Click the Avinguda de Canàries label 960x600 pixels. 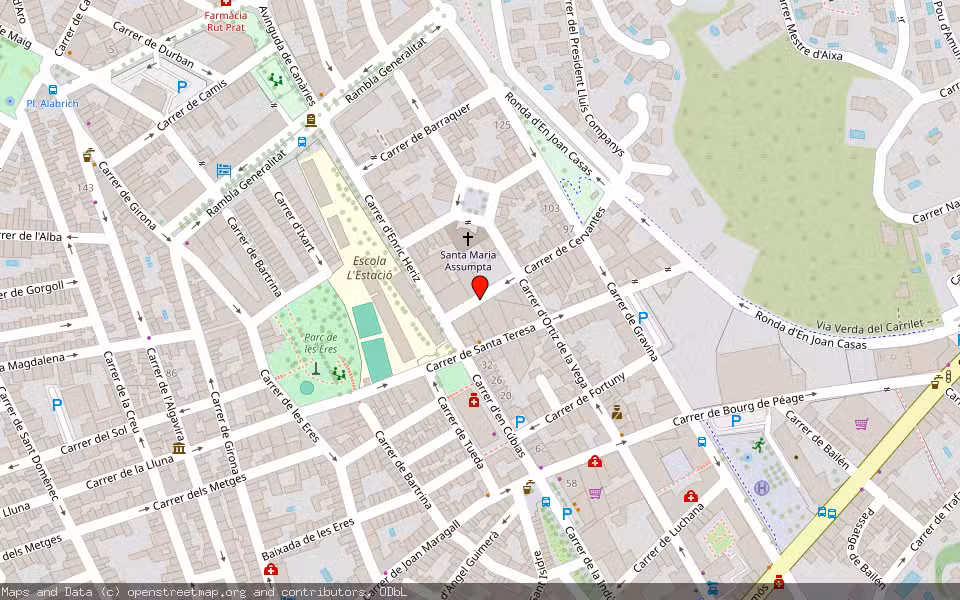pos(288,56)
